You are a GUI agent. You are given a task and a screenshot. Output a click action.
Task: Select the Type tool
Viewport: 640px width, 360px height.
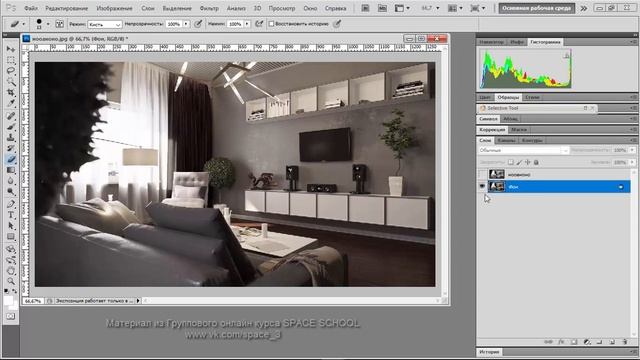(x=11, y=215)
